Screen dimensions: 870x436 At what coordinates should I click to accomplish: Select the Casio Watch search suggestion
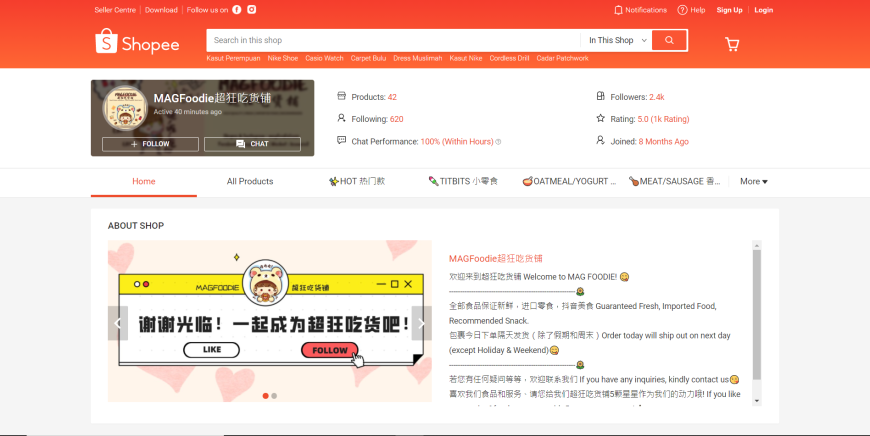click(324, 58)
